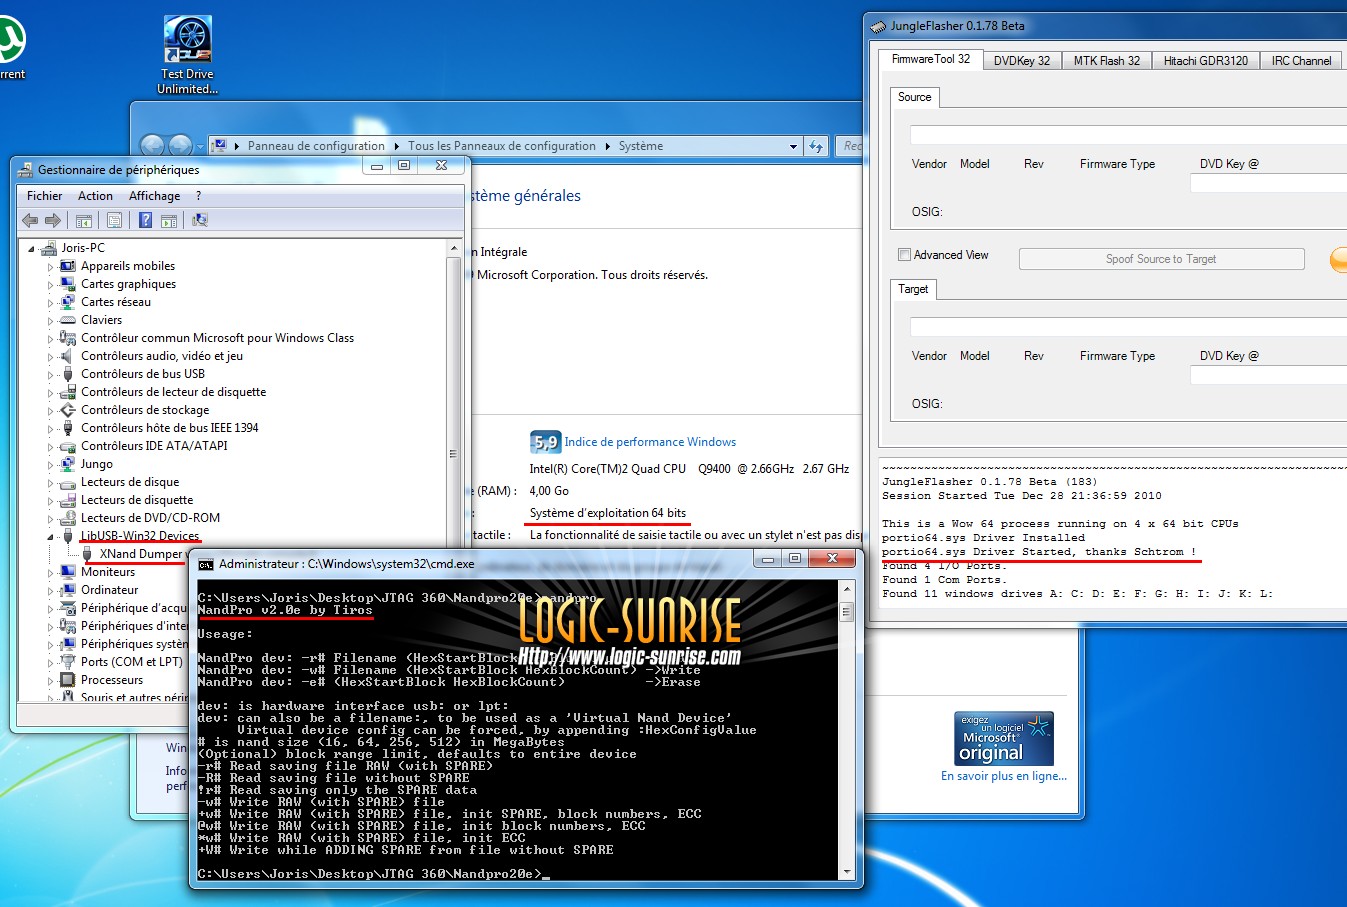The image size is (1347, 907).
Task: Click the Jungo device icon
Action: [68, 464]
